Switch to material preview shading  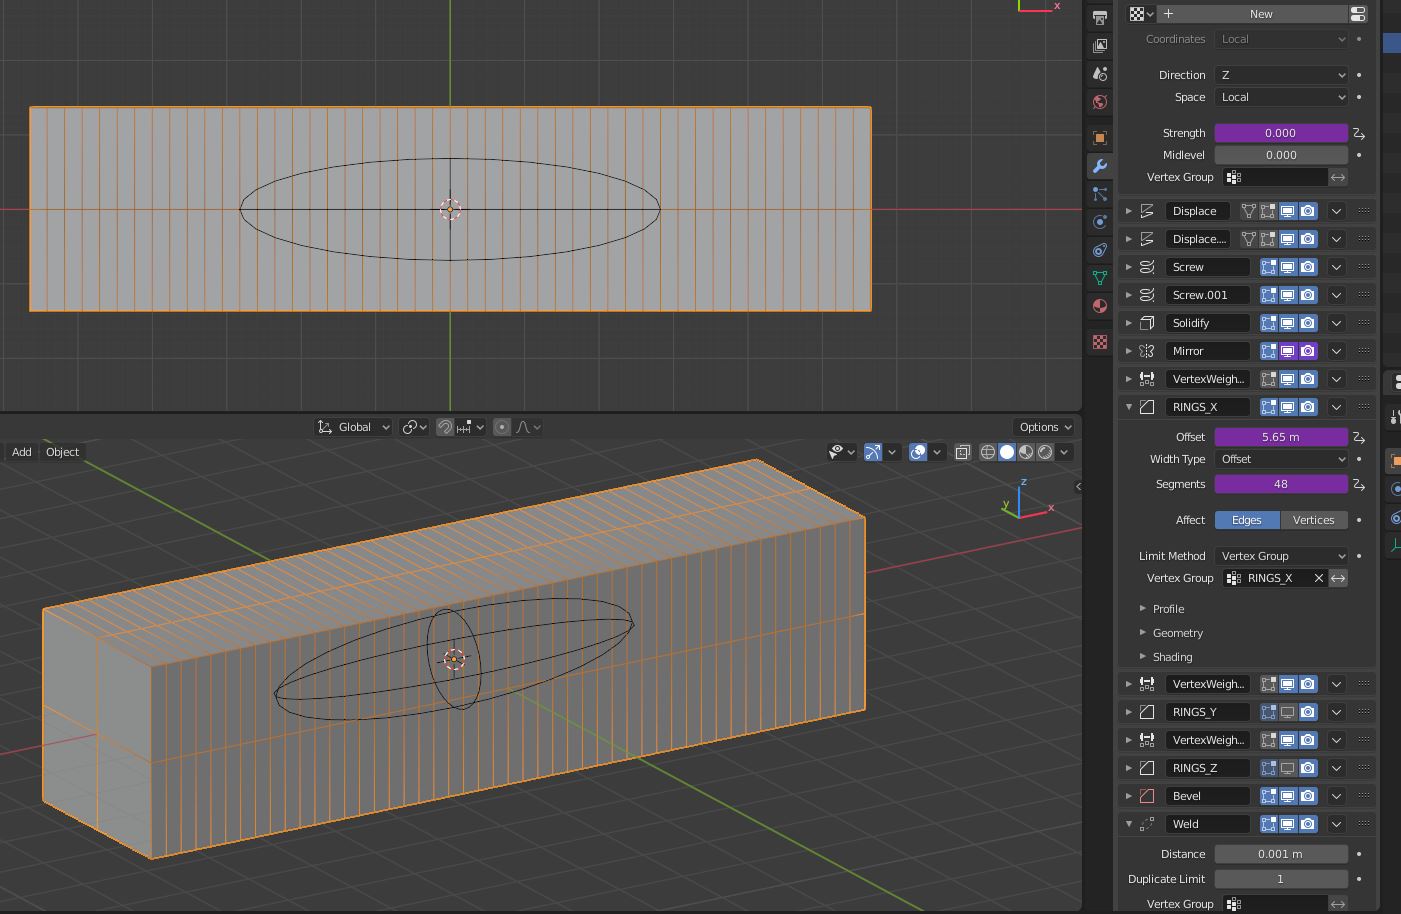coord(1026,452)
